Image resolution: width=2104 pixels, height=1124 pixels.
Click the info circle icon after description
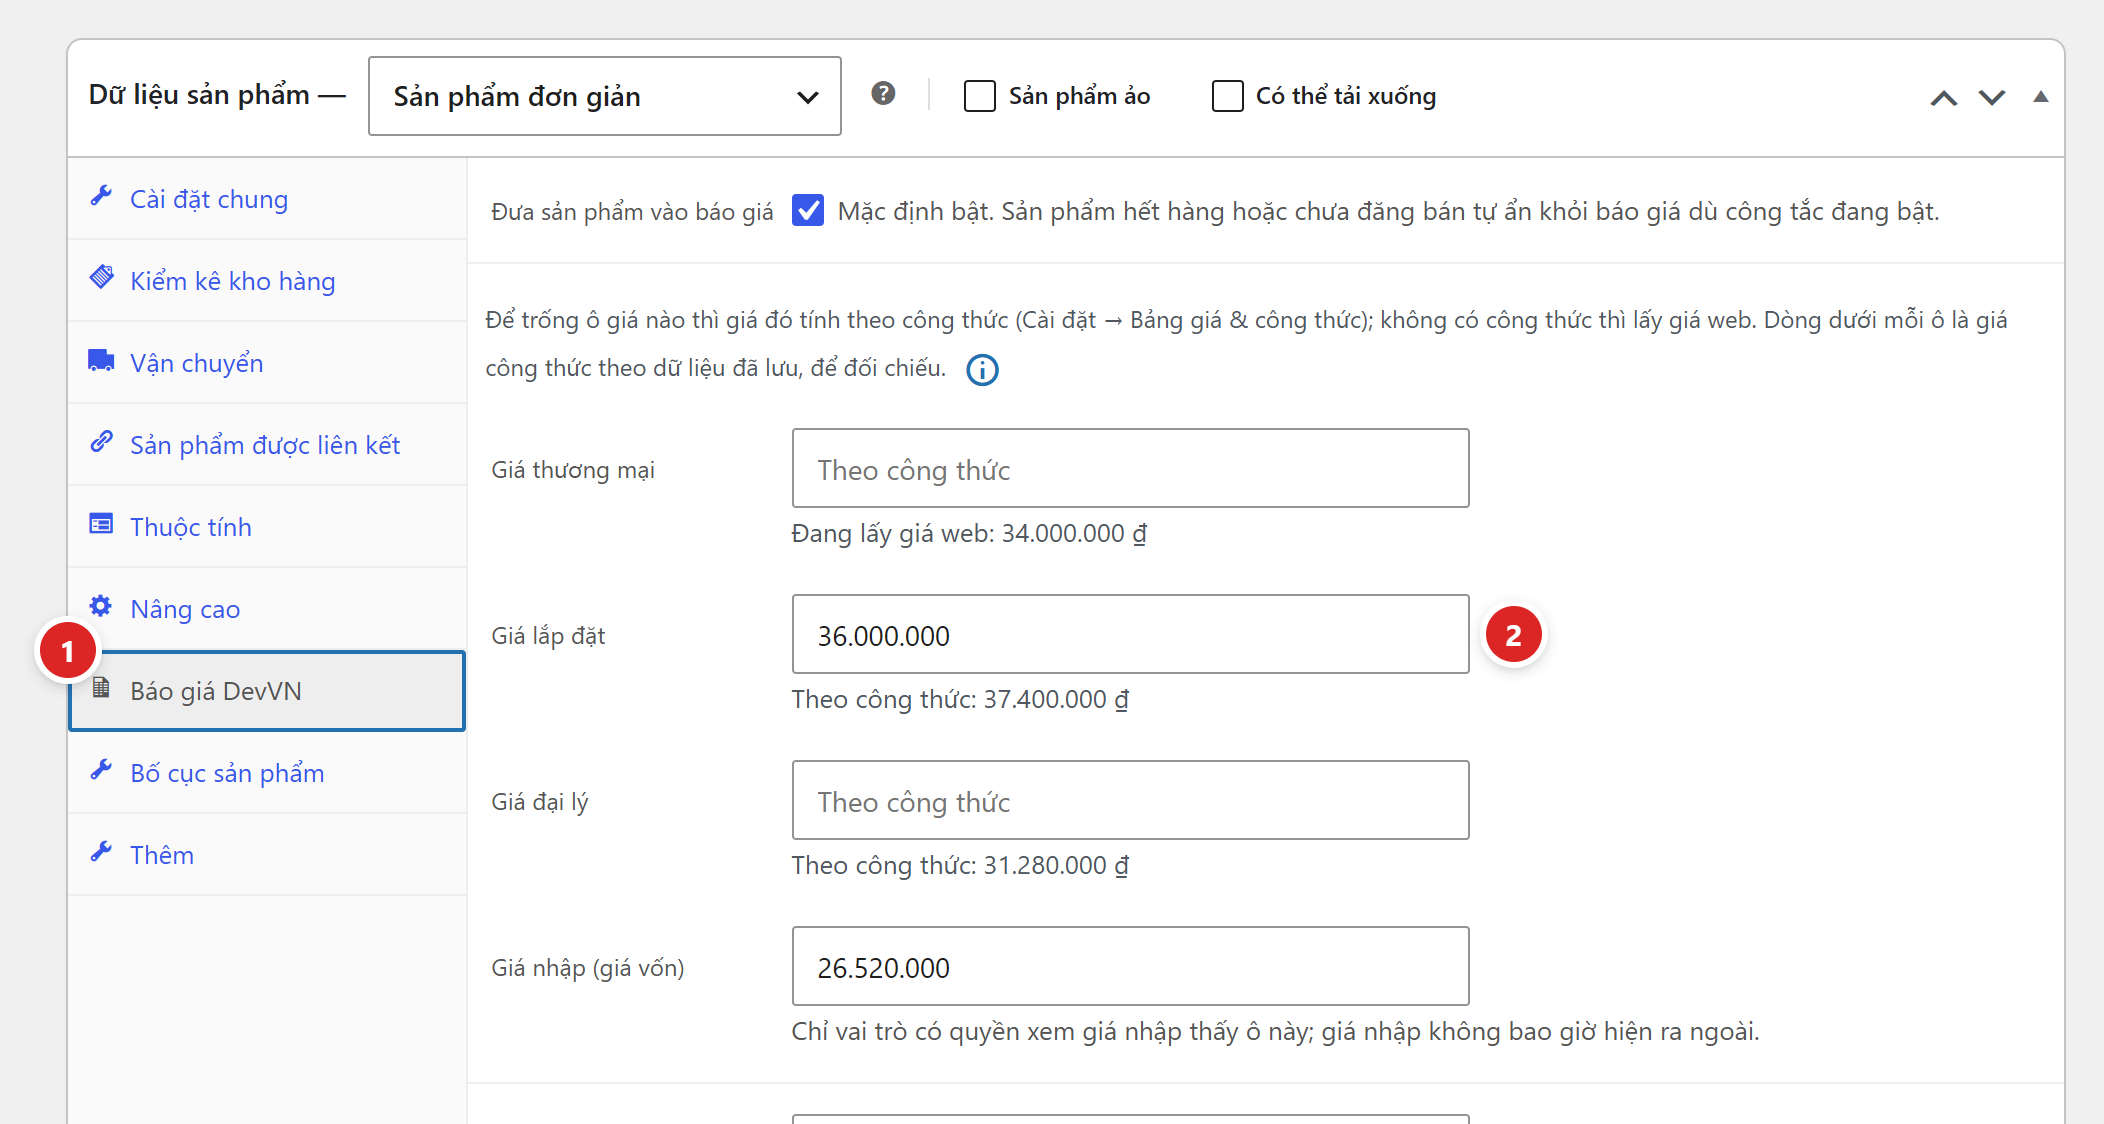point(982,370)
